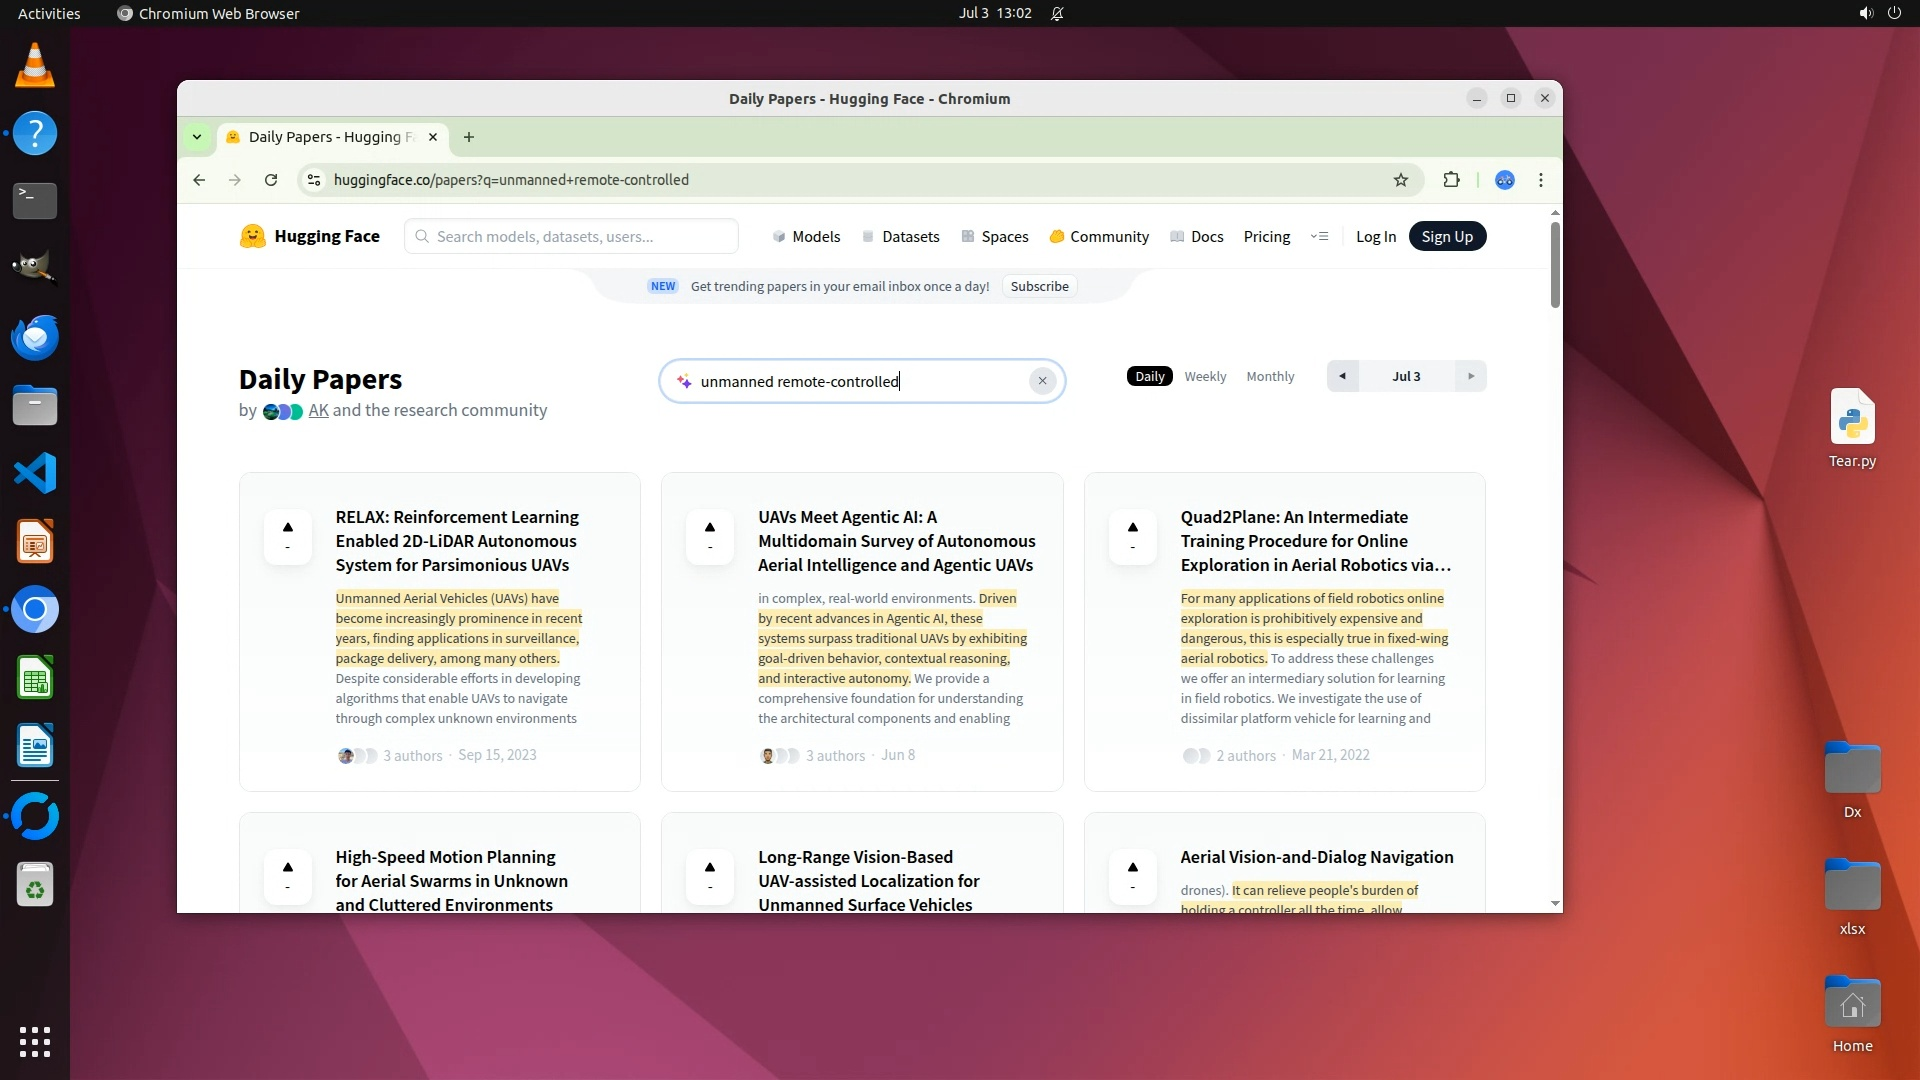Open the Chromium three-dot menu
This screenshot has height=1080, width=1920.
point(1540,180)
